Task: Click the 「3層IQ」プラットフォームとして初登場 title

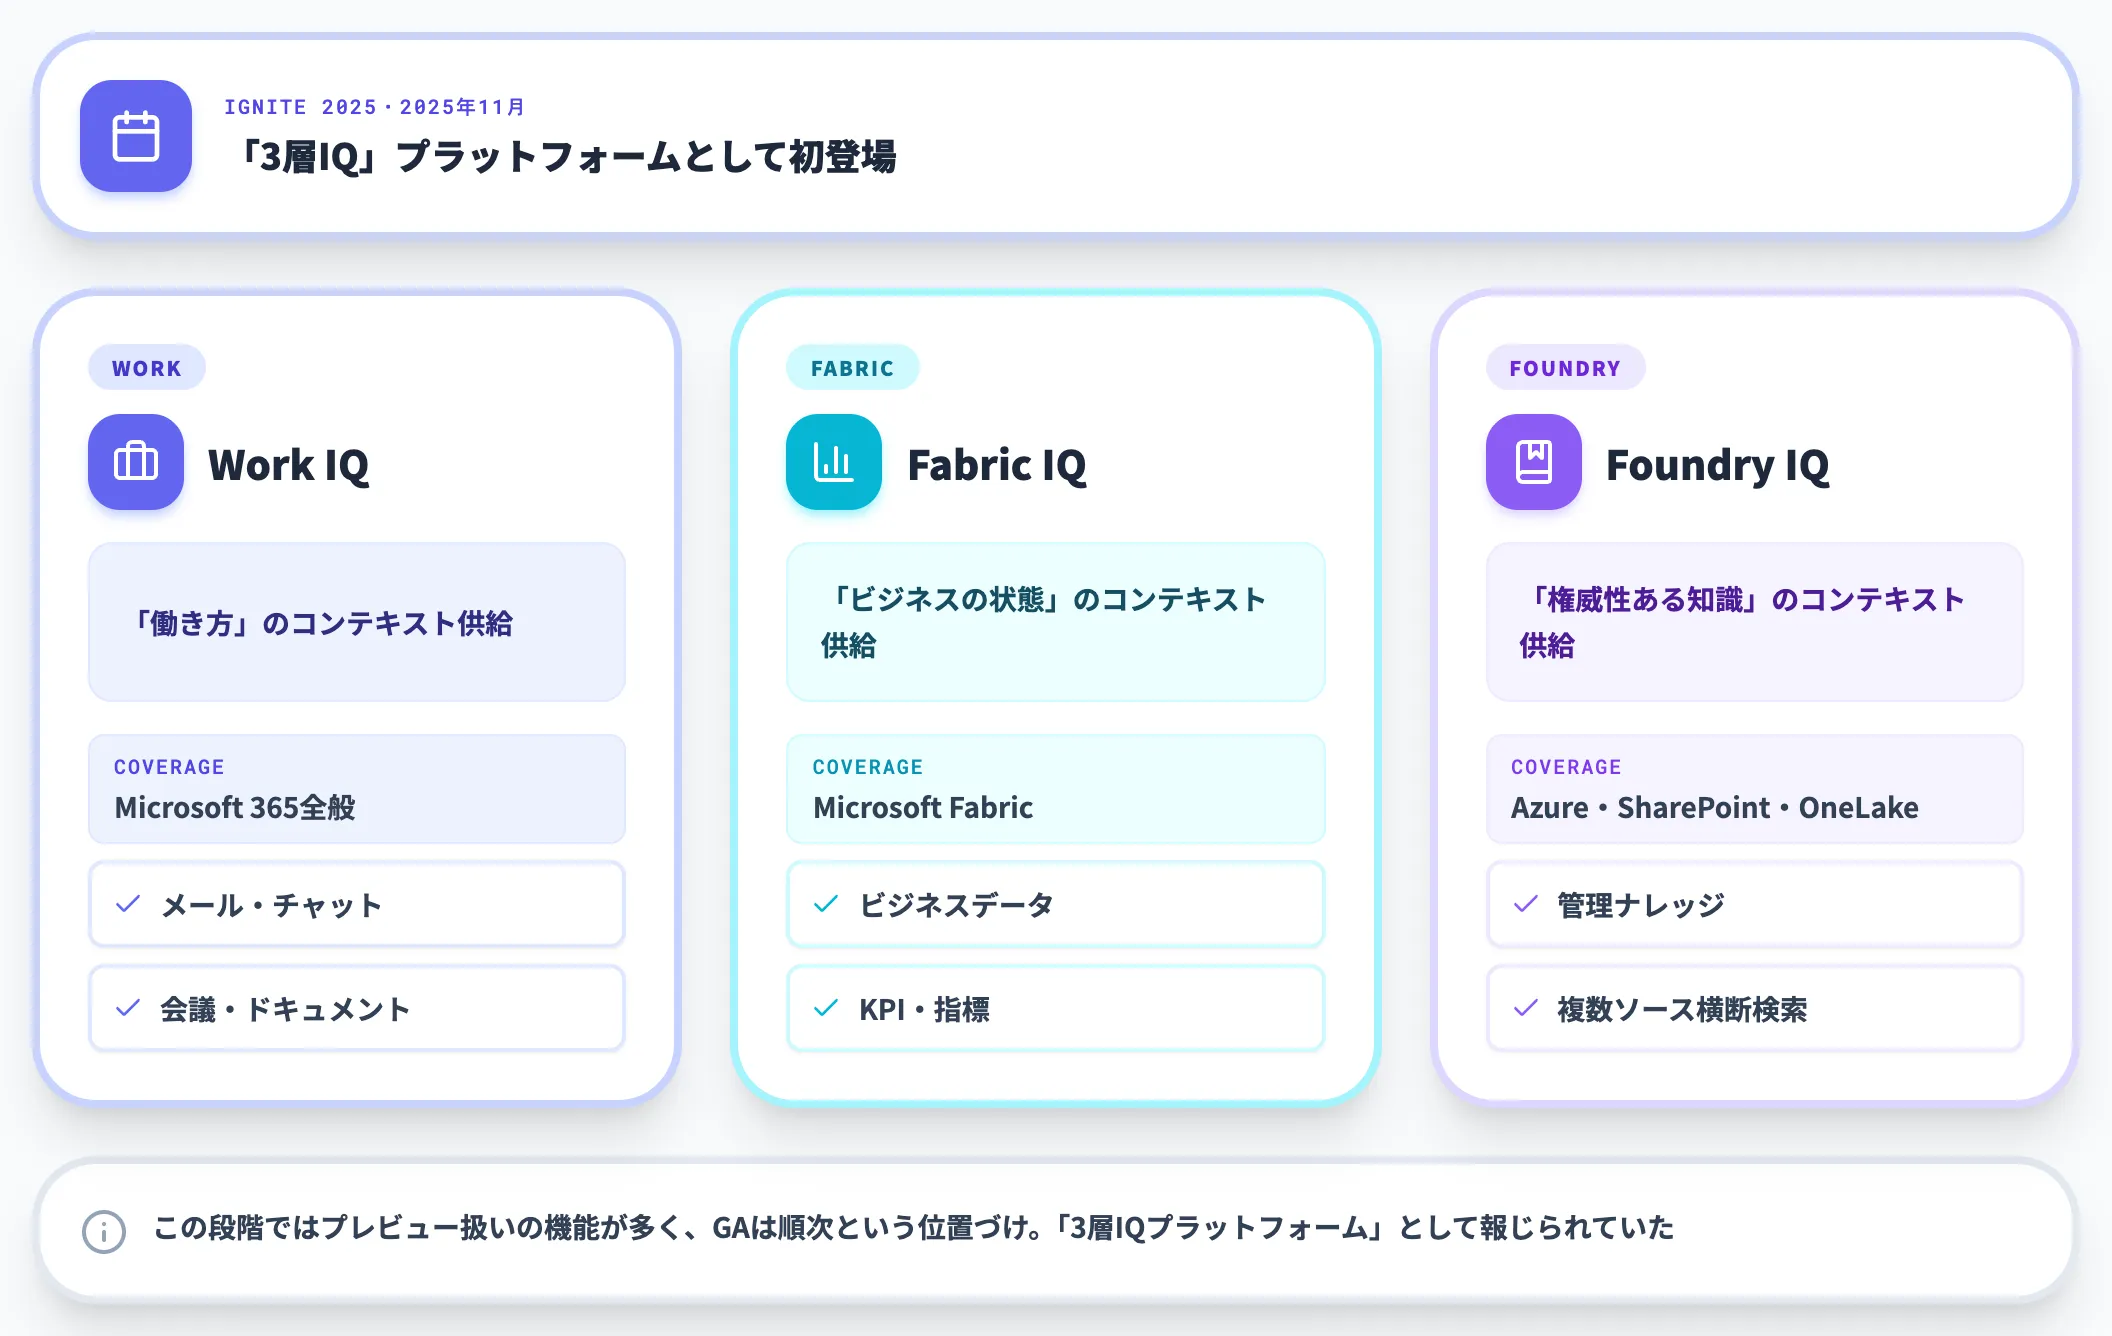Action: tap(568, 157)
